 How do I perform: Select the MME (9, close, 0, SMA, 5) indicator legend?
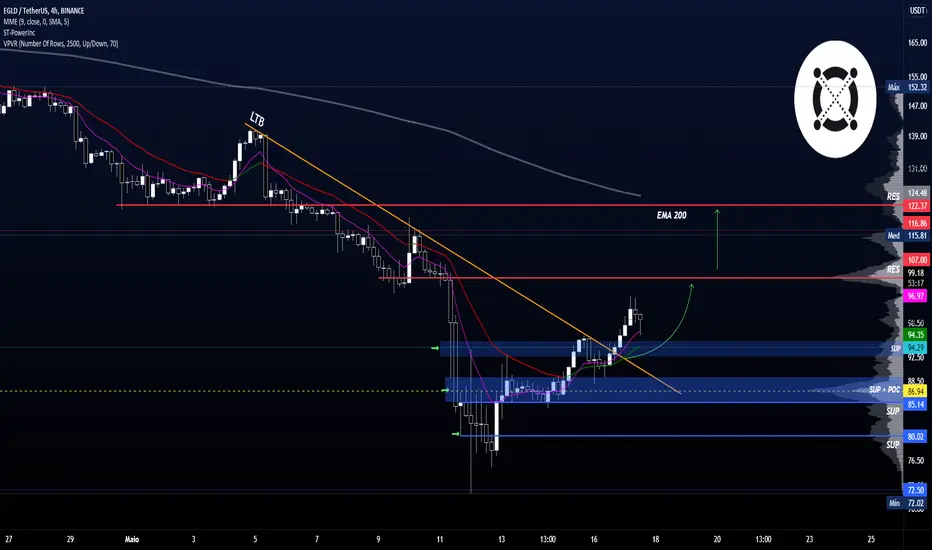pyautogui.click(x=36, y=21)
